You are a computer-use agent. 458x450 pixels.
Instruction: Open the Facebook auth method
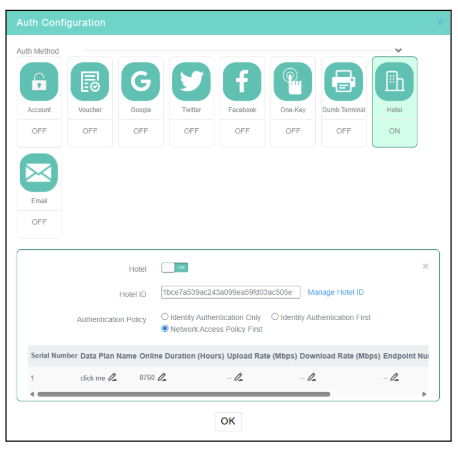click(x=242, y=82)
